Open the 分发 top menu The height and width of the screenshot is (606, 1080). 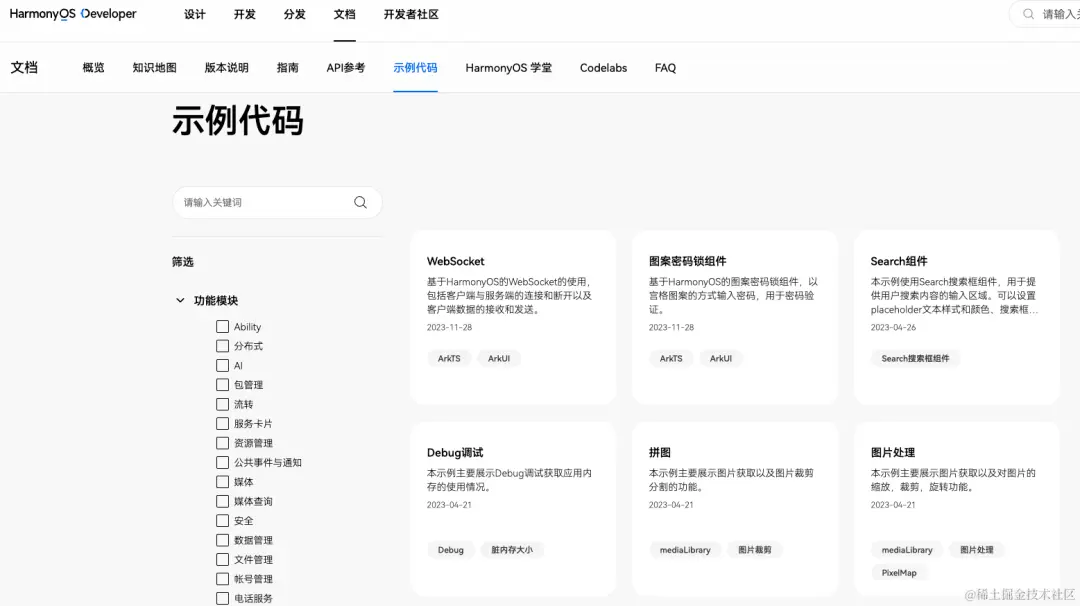[295, 14]
